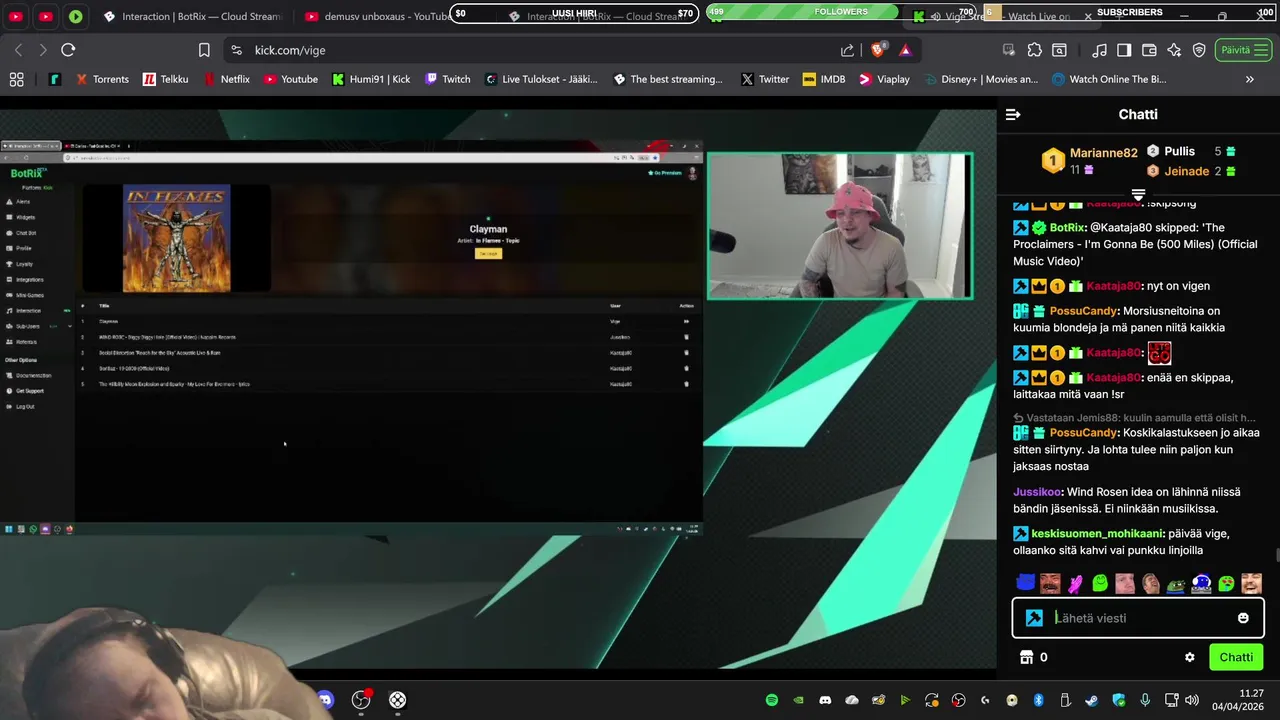
Task: Open the Torrents bookmark
Action: 102,79
